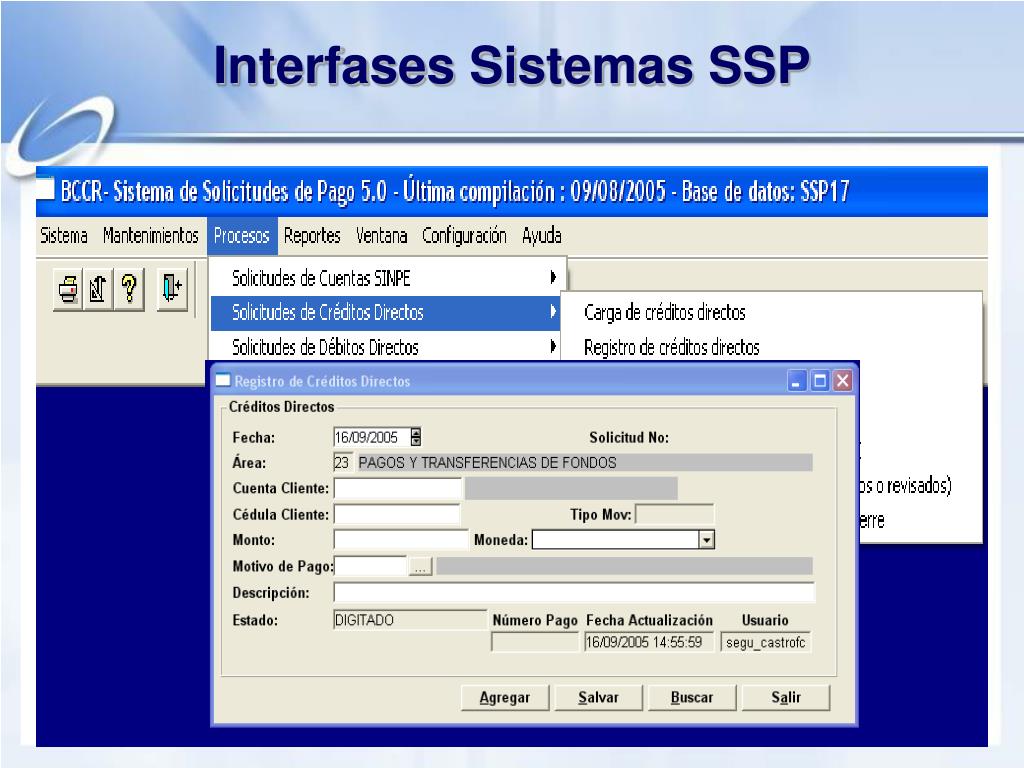Viewport: 1024px width, 768px height.
Task: Click the Descripción input field
Action: [574, 593]
